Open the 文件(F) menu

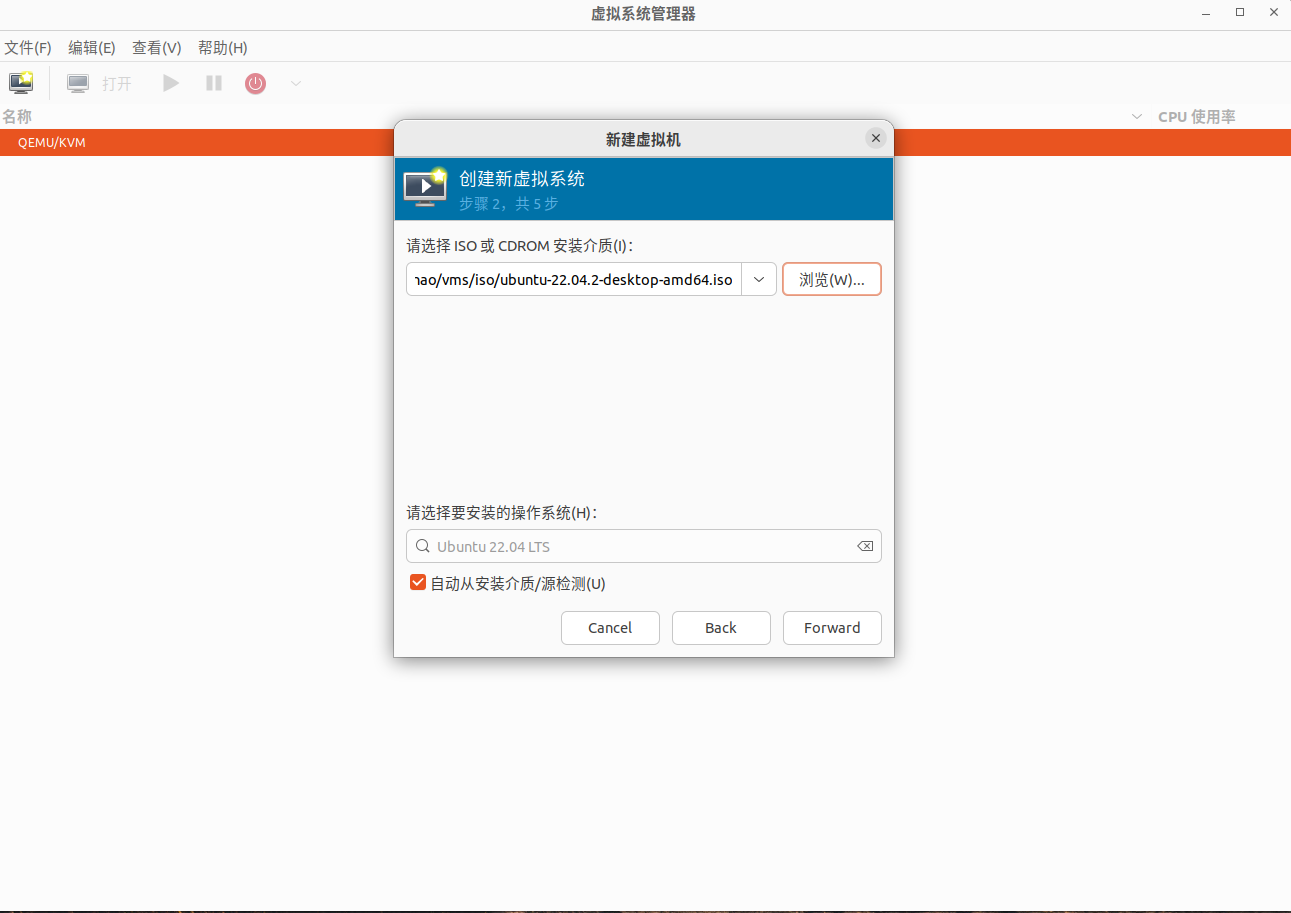click(28, 48)
